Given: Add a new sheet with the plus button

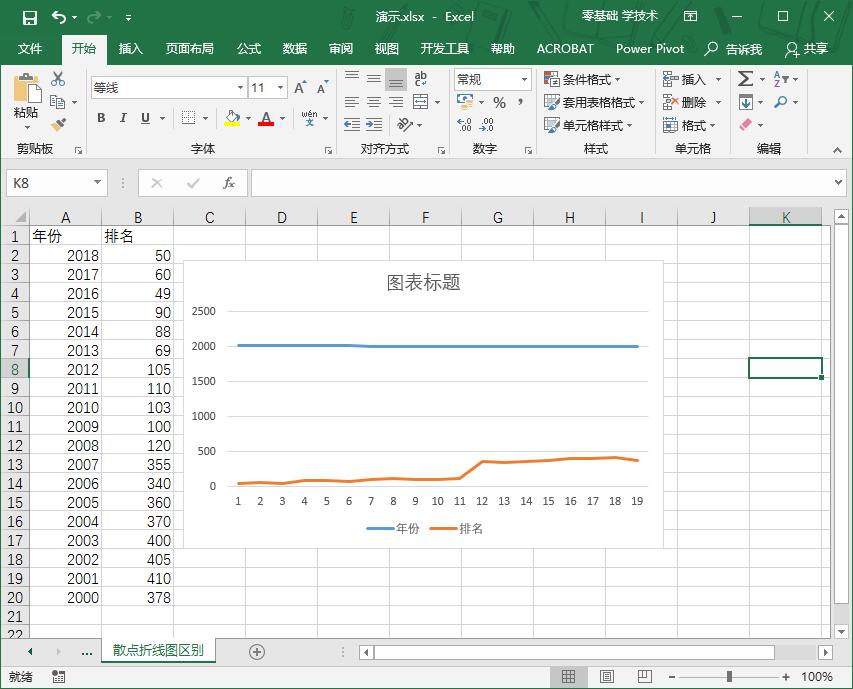Looking at the screenshot, I should click(257, 651).
